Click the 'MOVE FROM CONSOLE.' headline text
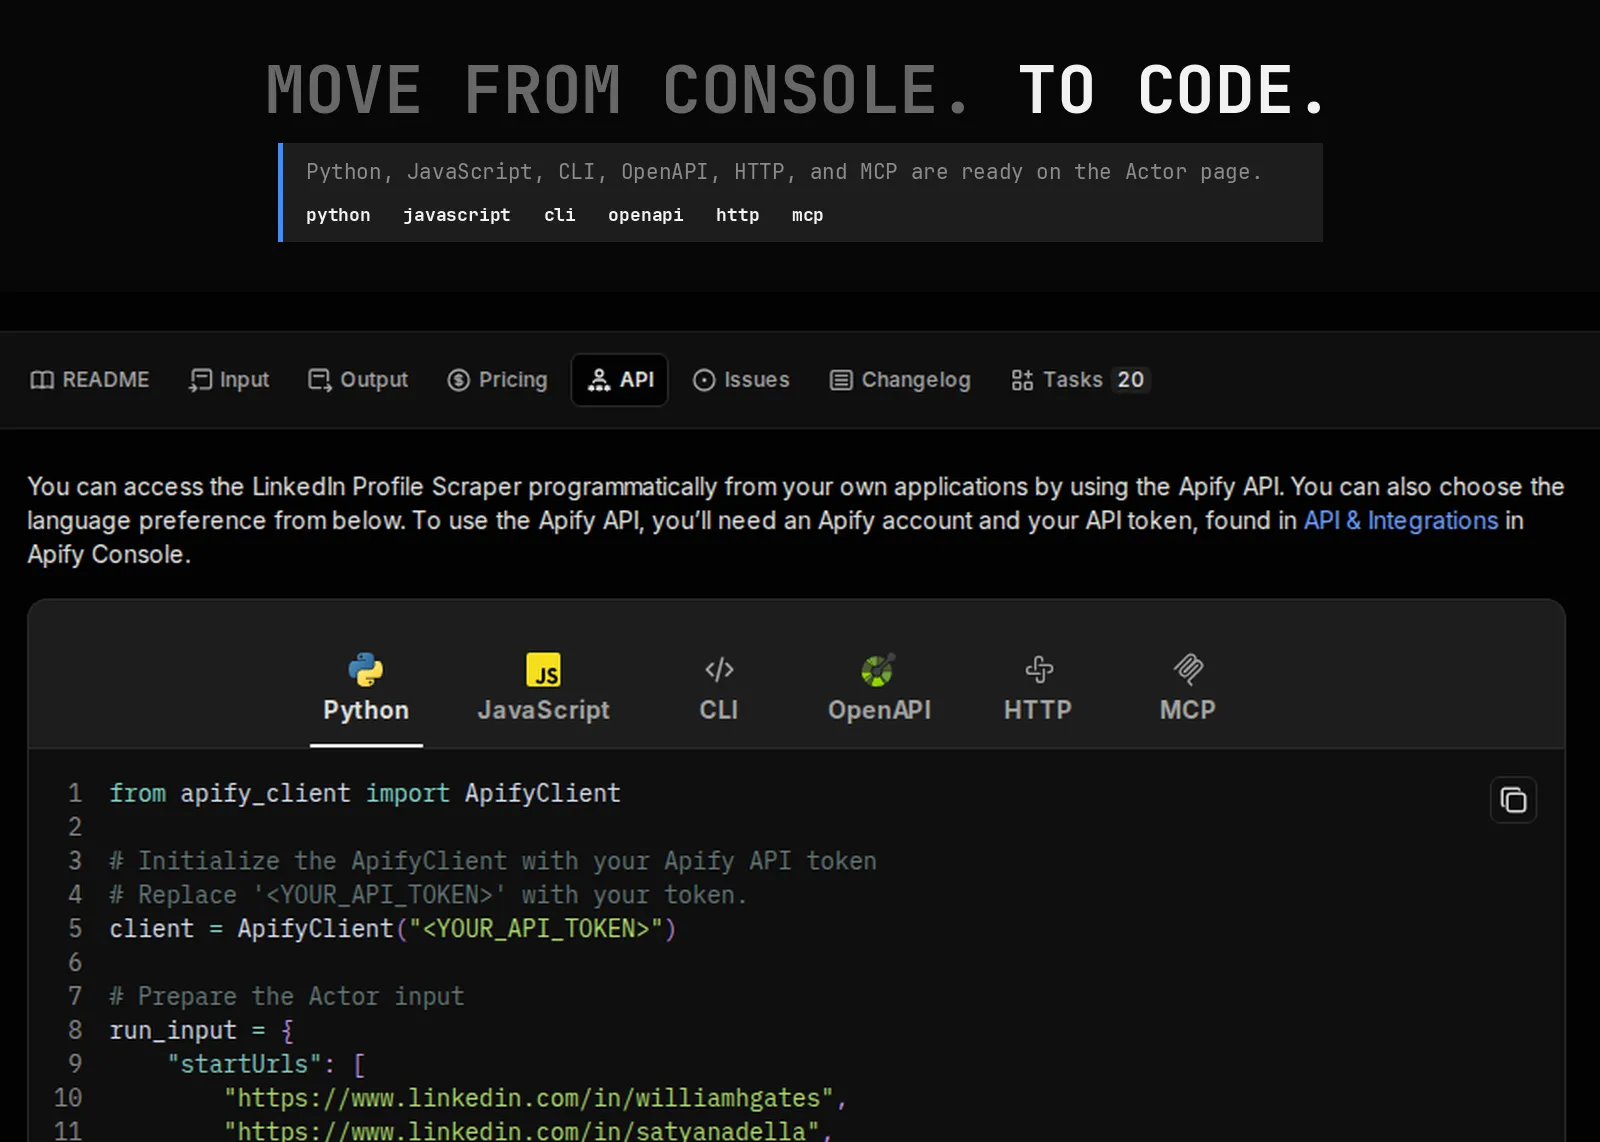This screenshot has height=1142, width=1600. click(x=618, y=90)
